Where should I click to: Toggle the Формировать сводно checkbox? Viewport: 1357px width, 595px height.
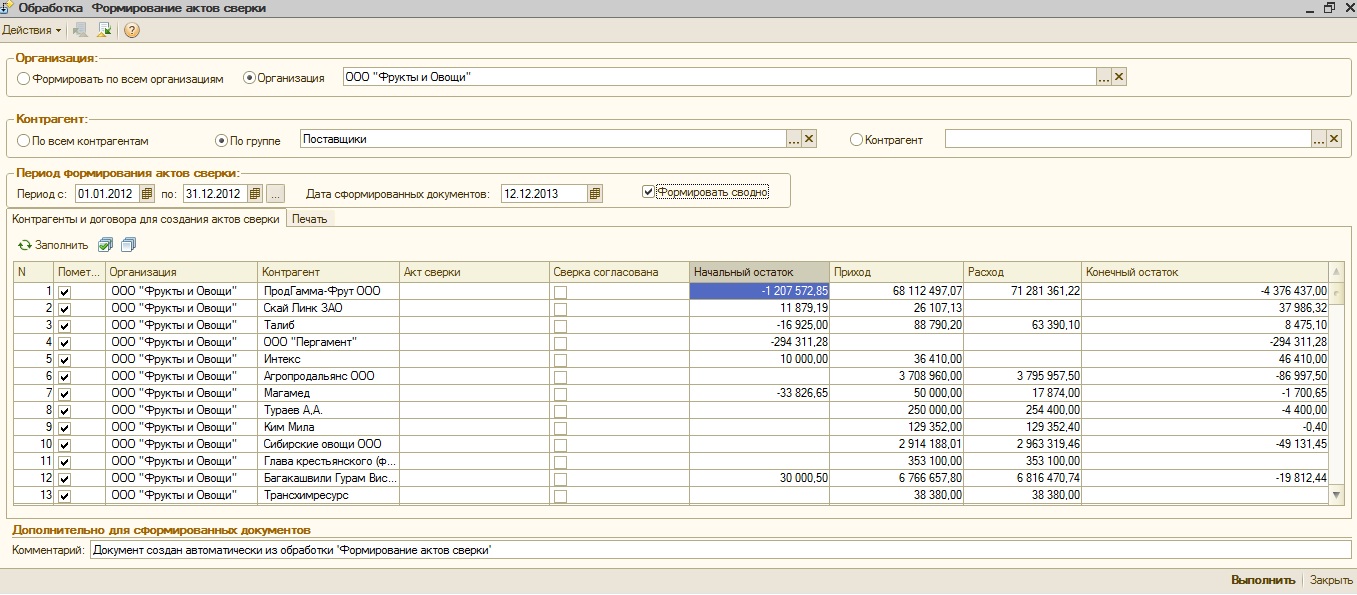click(648, 192)
